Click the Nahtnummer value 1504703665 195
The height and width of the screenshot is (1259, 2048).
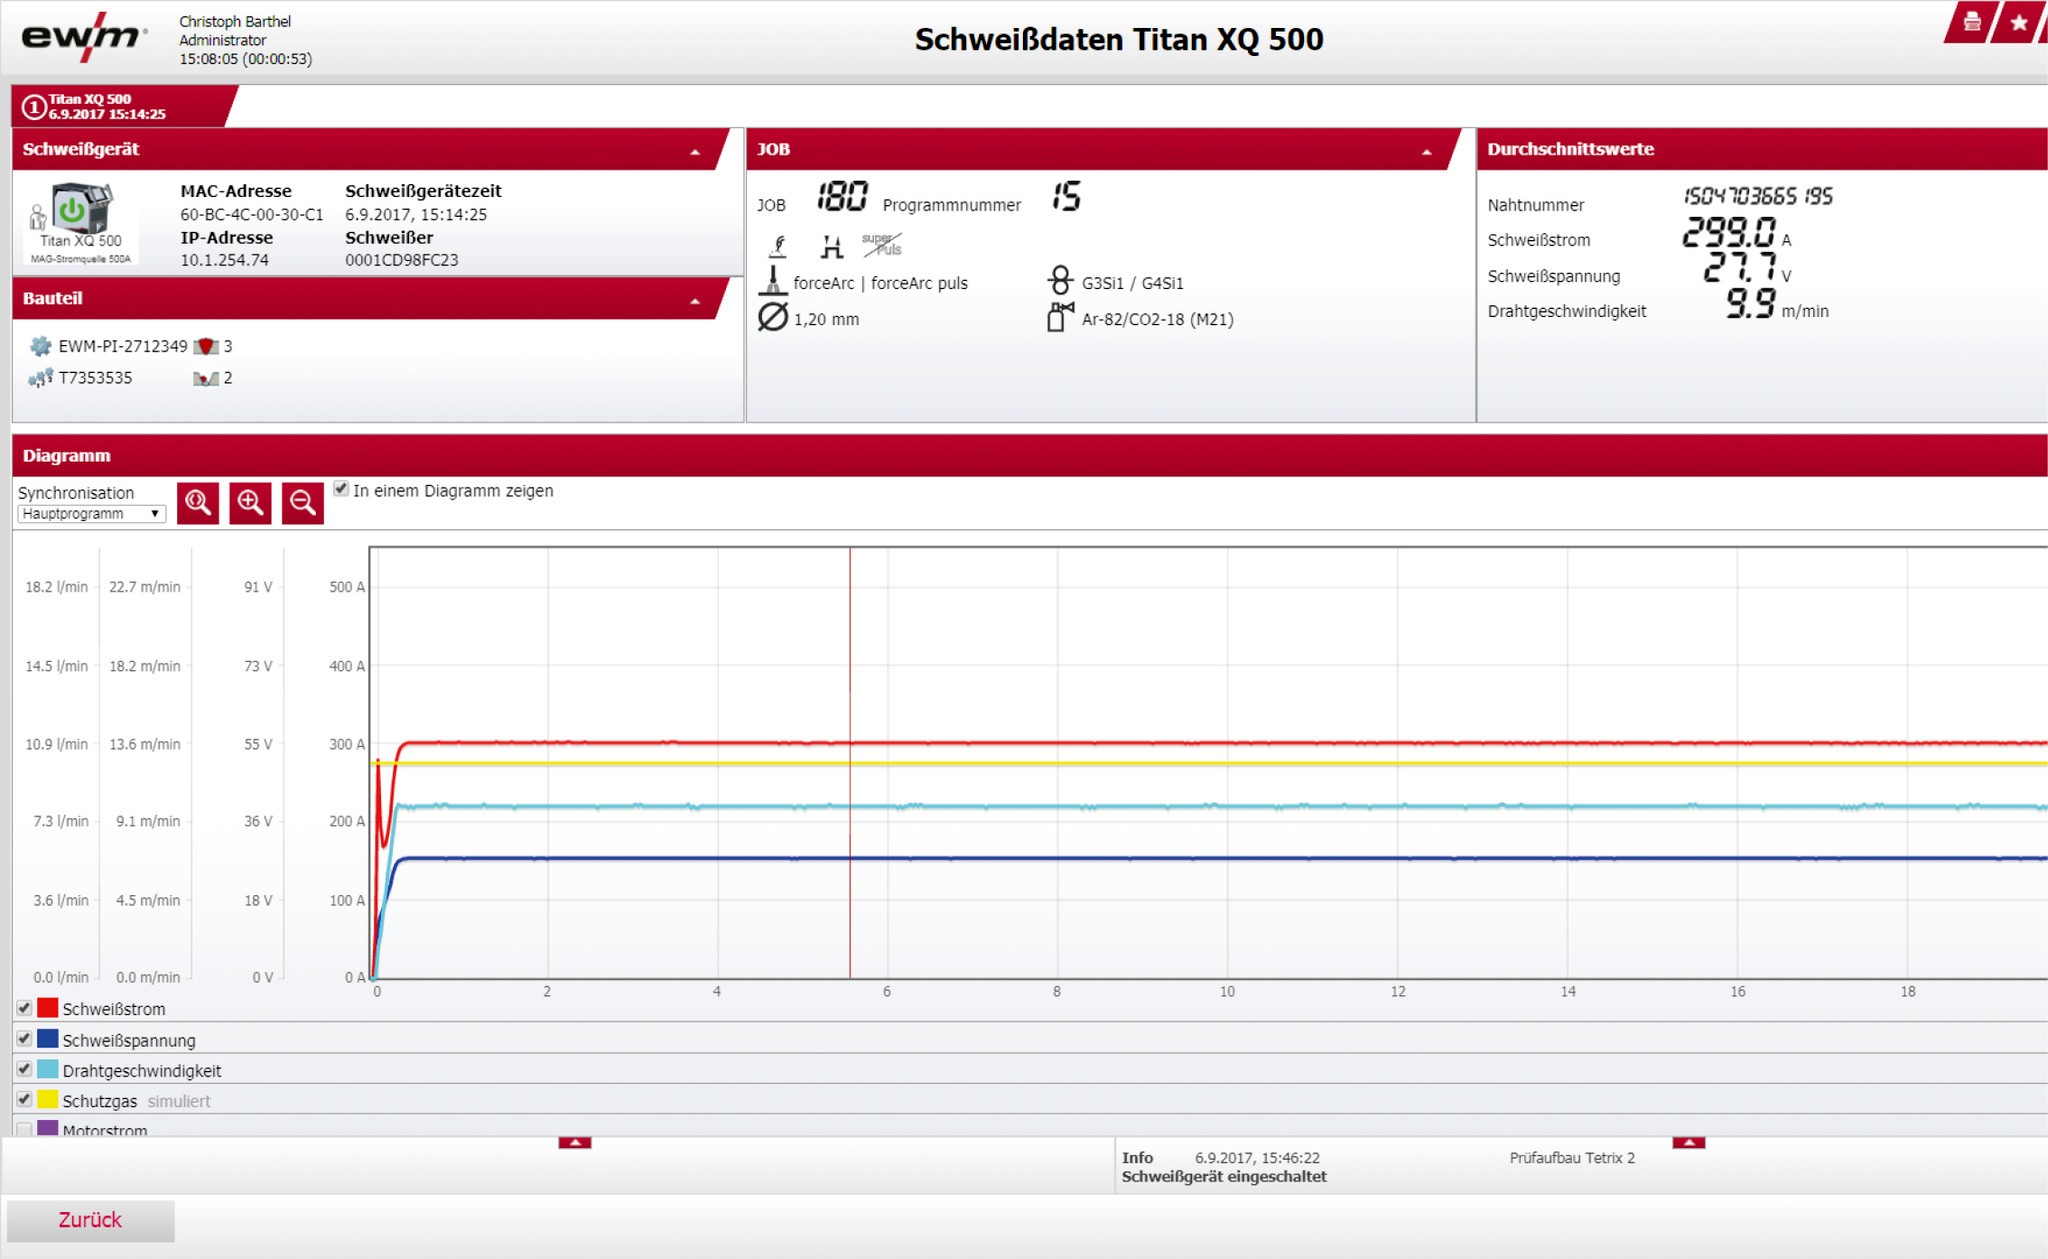pos(1758,196)
